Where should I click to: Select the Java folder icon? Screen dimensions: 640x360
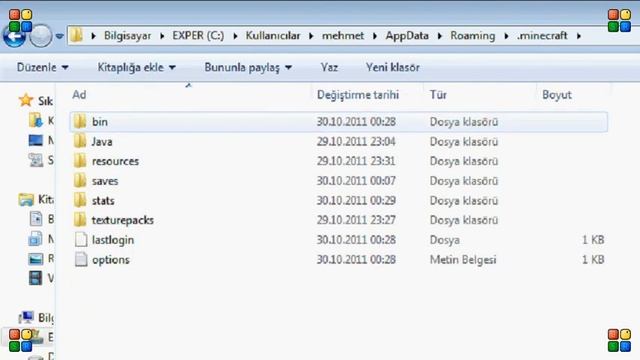(x=80, y=141)
